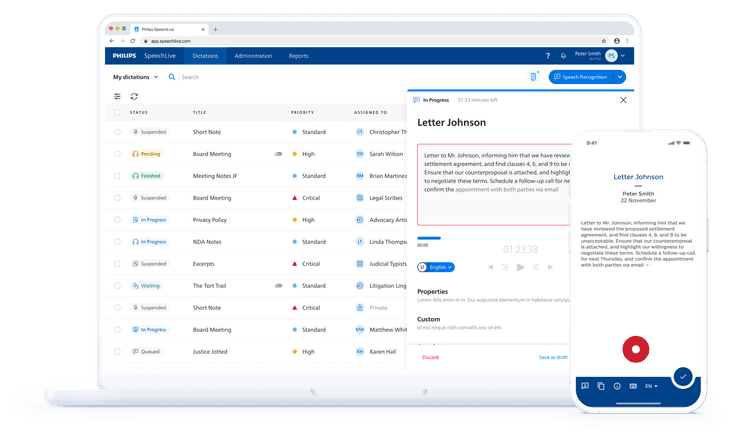
Task: Expand the My dictations dropdown
Action: 135,77
